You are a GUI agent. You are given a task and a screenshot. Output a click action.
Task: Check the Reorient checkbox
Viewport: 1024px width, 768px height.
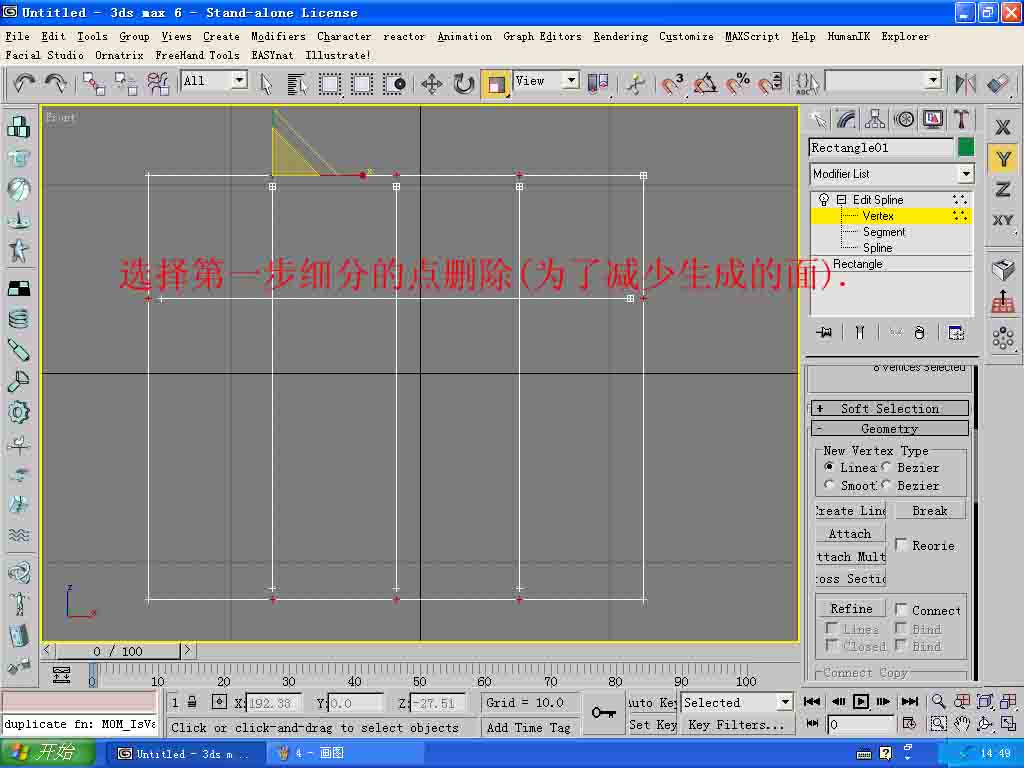click(x=902, y=545)
